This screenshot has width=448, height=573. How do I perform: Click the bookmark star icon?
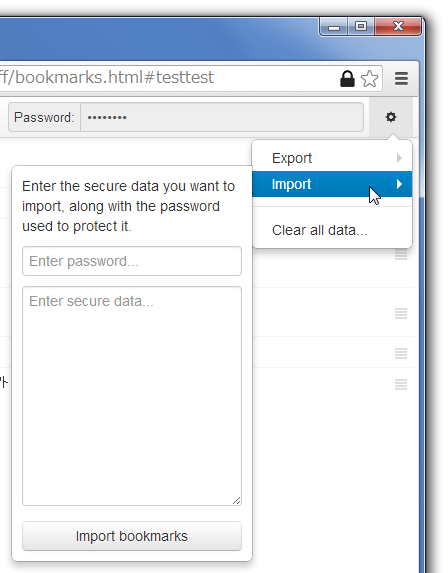[x=369, y=79]
